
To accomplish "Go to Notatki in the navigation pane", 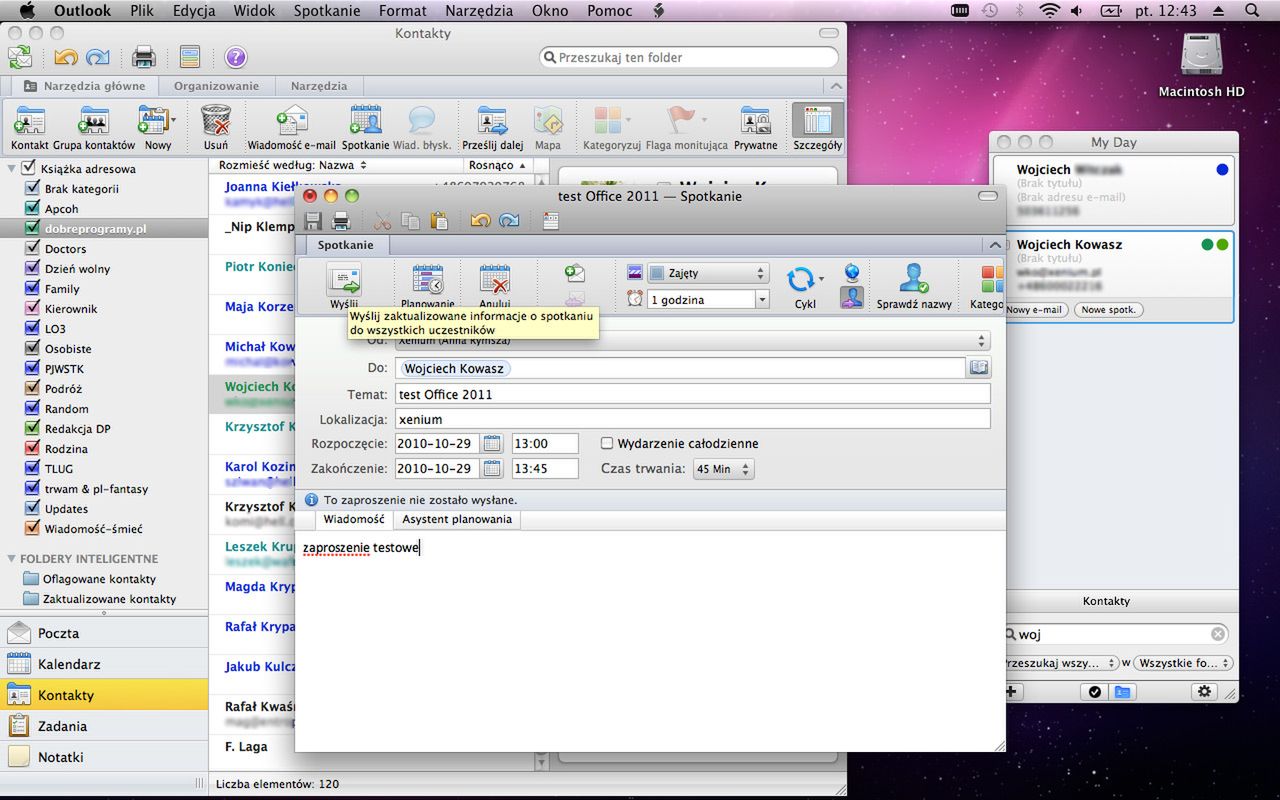I will pyautogui.click(x=104, y=757).
